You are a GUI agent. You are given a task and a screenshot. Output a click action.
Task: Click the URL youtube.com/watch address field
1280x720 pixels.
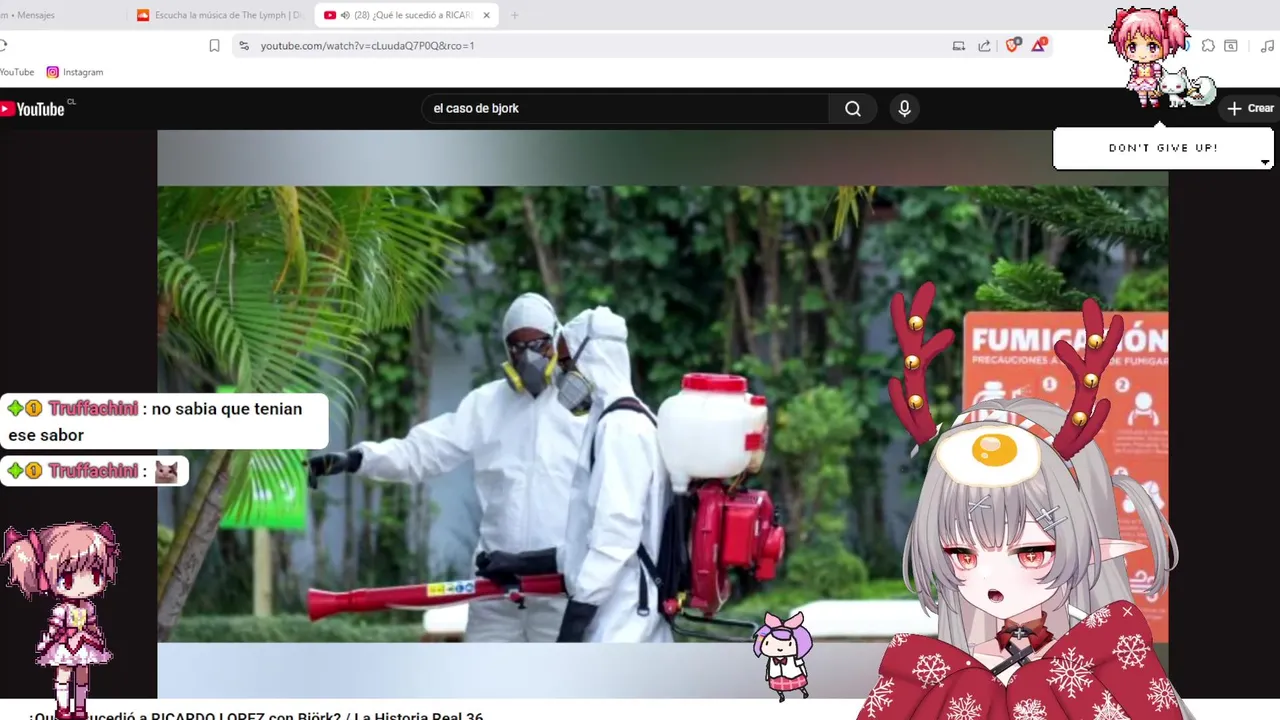point(367,46)
